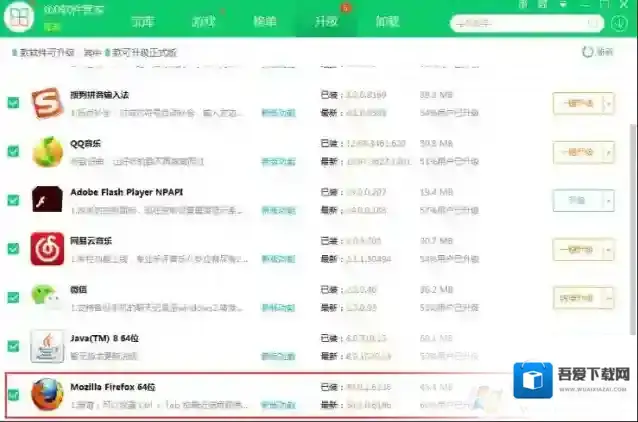Click the 360 software manager logo
Viewport: 638px width, 422px height.
pos(18,19)
